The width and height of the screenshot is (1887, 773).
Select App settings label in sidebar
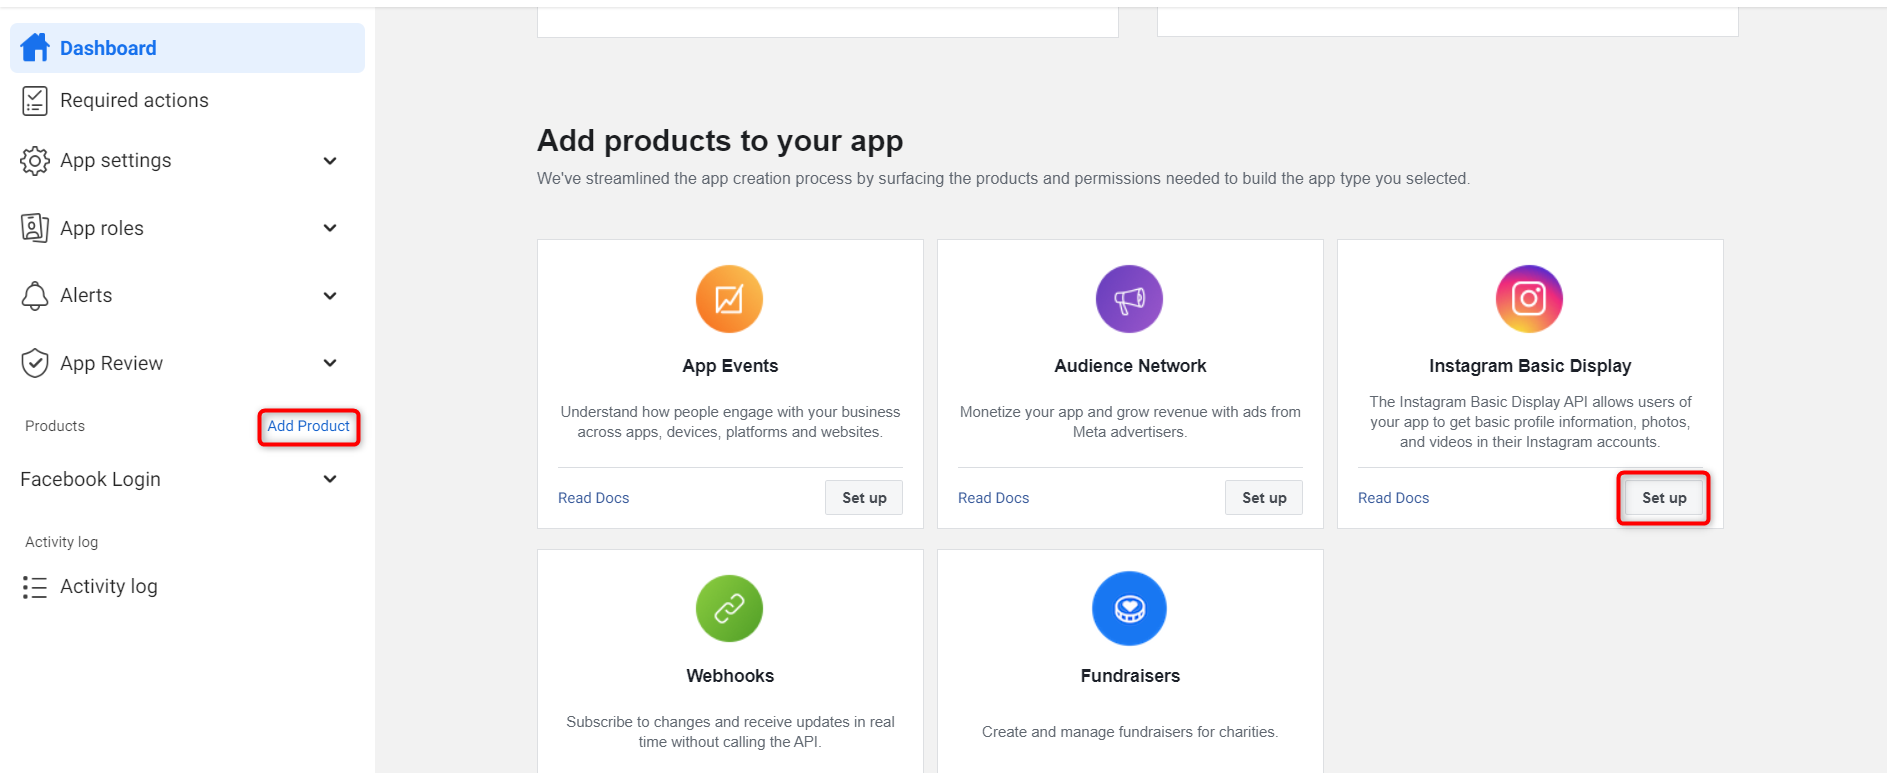pyautogui.click(x=115, y=161)
